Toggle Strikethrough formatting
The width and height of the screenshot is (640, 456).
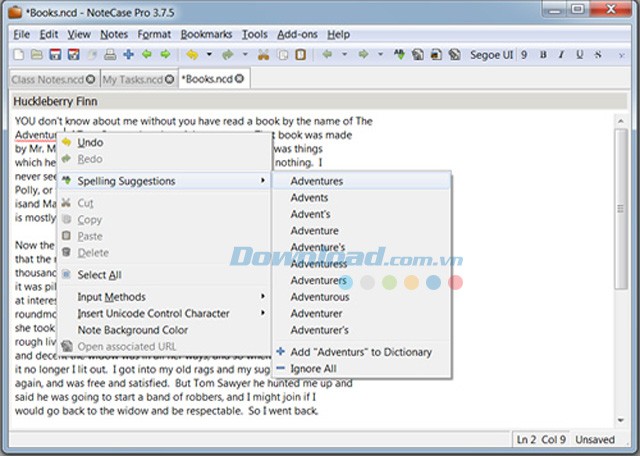click(x=598, y=55)
